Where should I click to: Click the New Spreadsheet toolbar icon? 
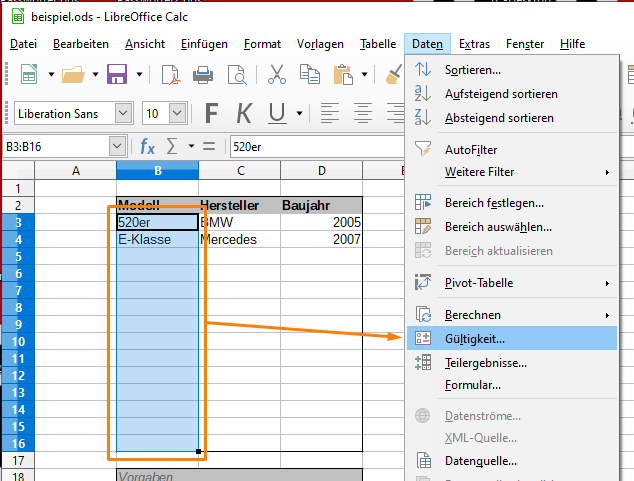coord(29,74)
